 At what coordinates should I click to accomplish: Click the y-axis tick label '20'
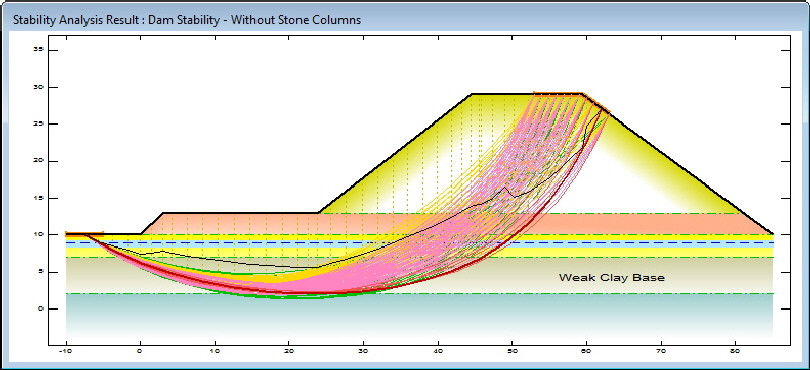tap(38, 161)
